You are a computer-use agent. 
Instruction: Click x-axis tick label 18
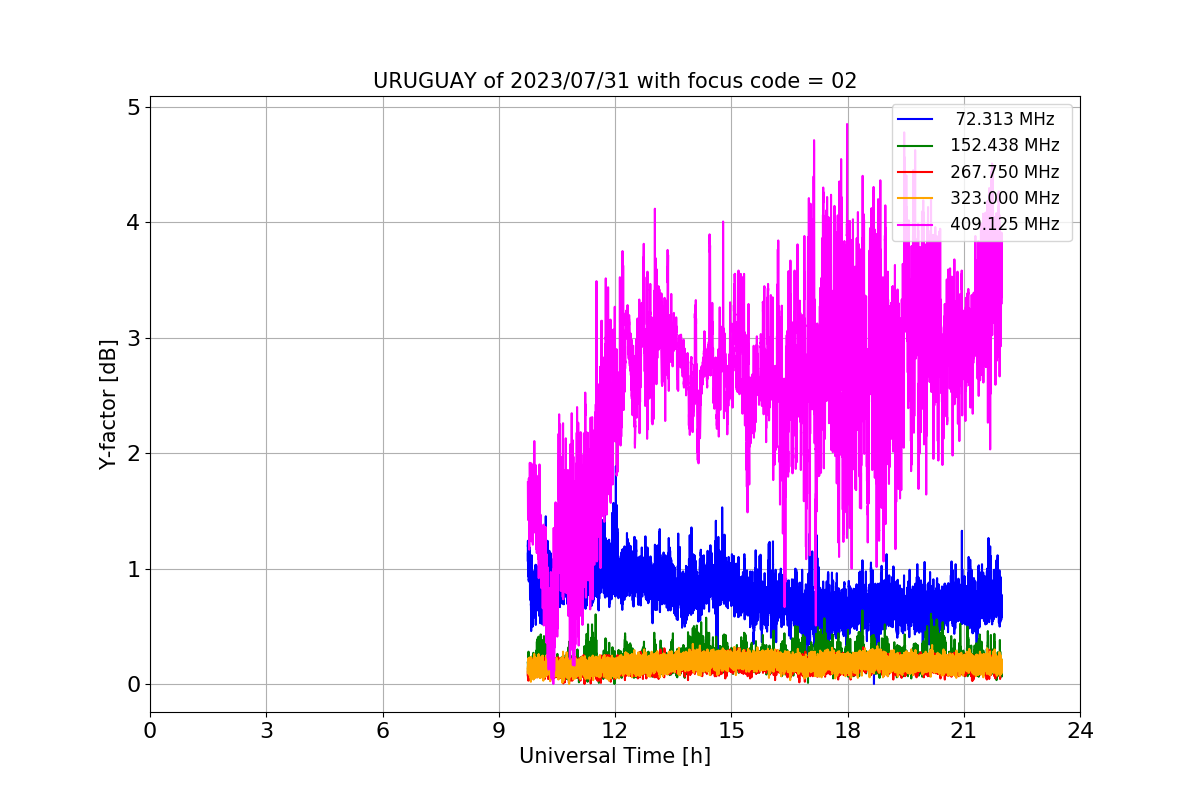click(847, 731)
